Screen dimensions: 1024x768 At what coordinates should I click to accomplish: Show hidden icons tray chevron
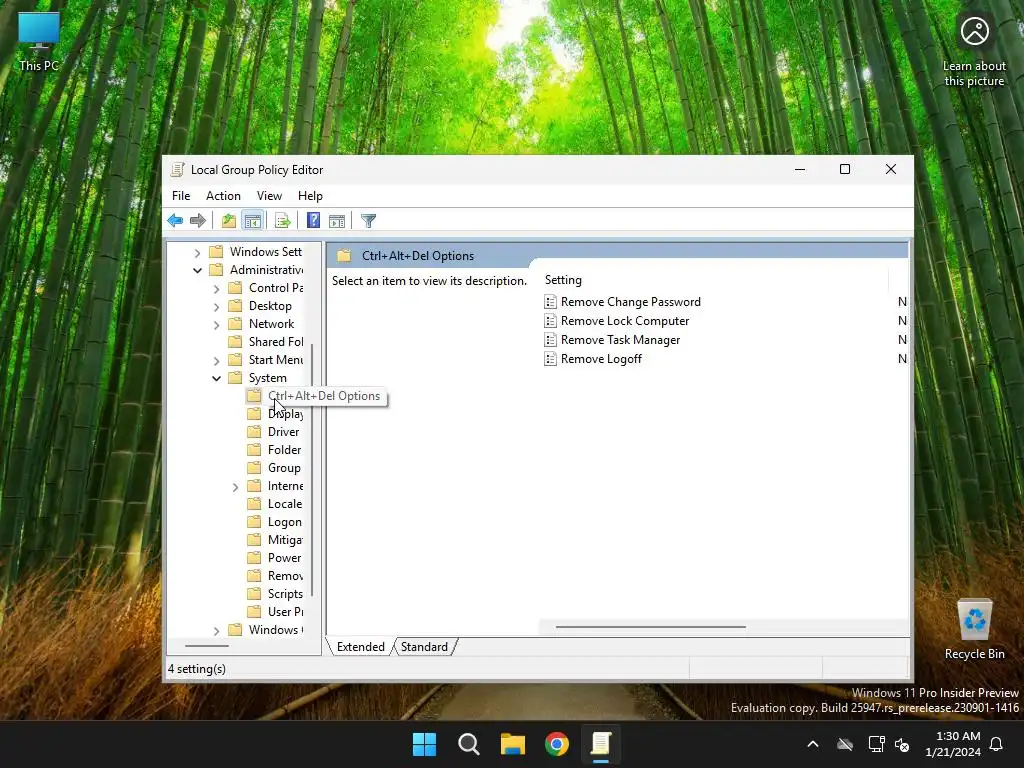(813, 744)
